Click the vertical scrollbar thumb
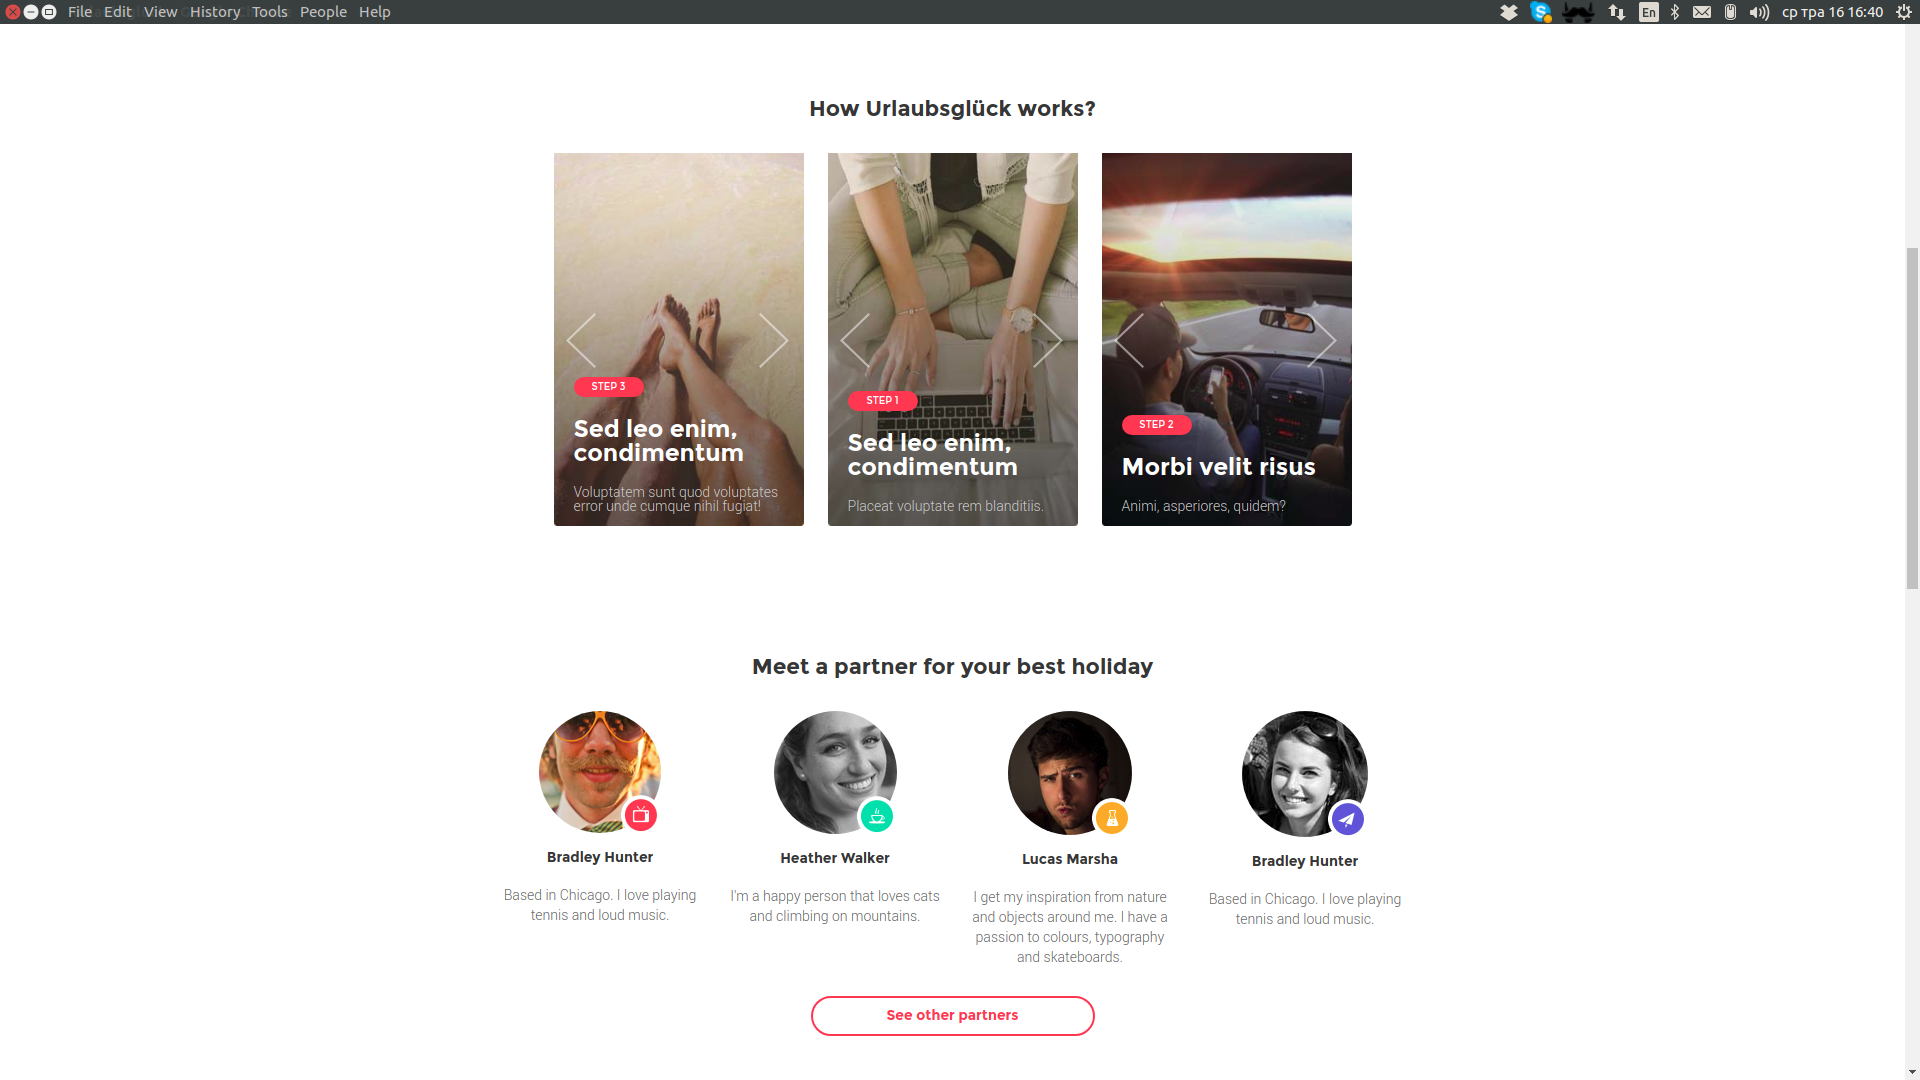Screen dimensions: 1920x1080 [1912, 418]
